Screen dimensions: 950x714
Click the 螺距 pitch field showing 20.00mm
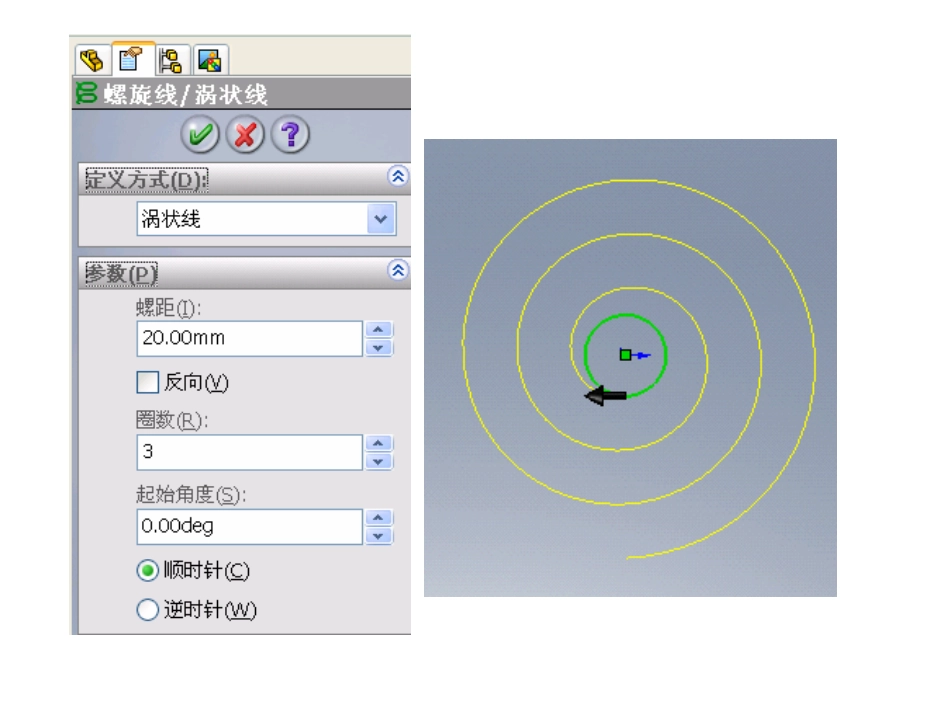250,338
